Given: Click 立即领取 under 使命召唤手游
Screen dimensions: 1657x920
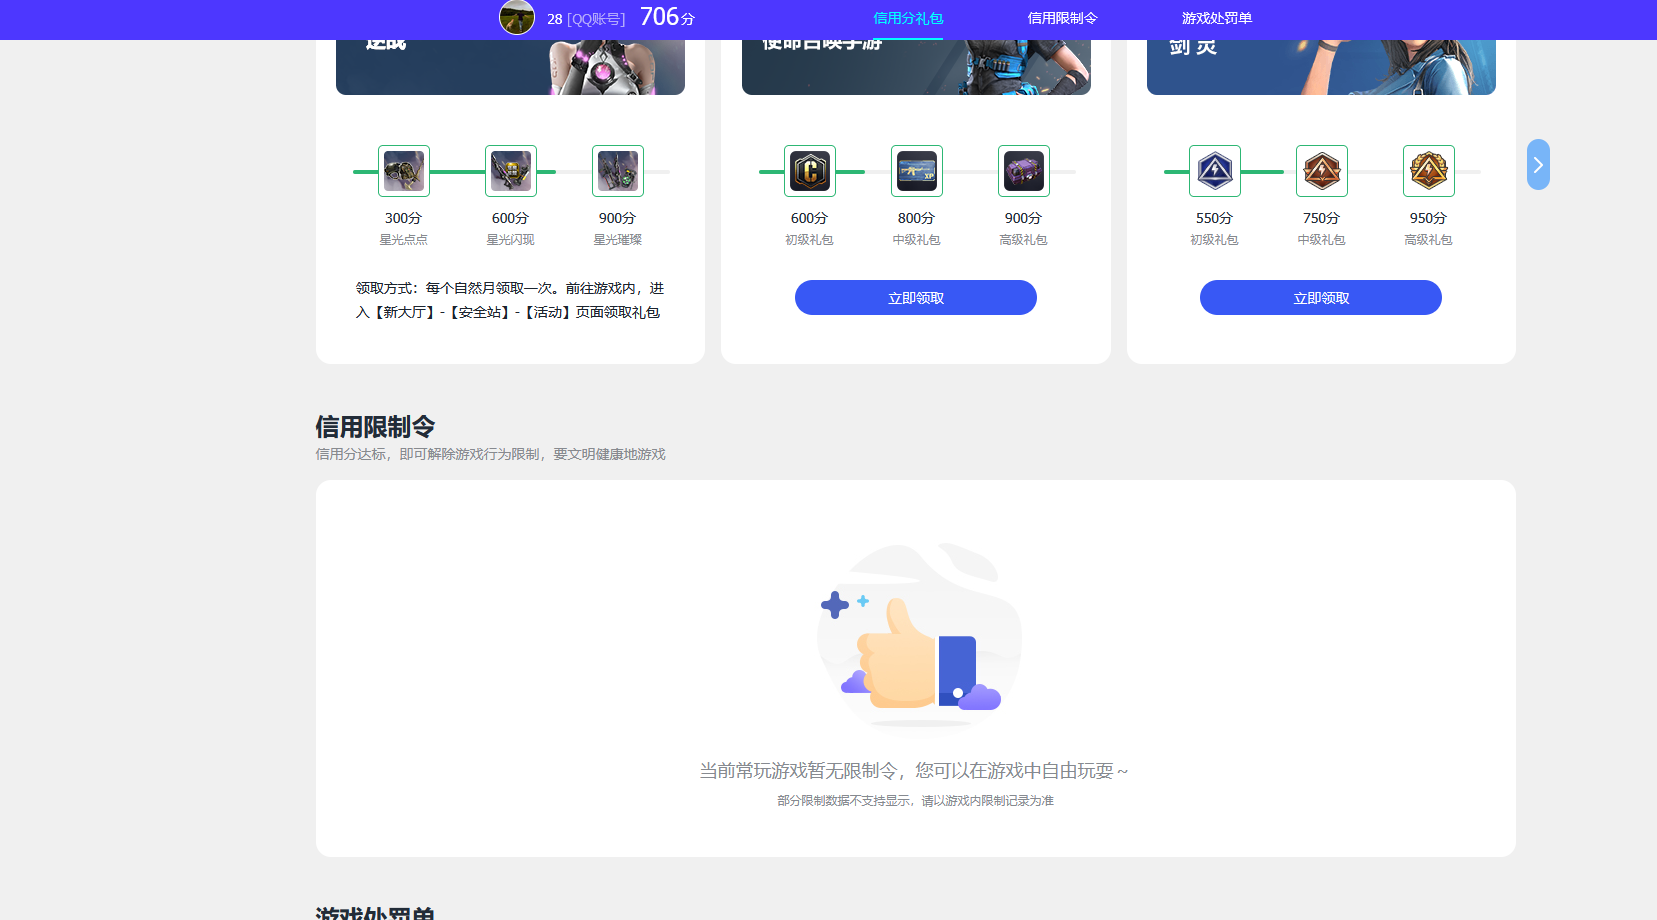Looking at the screenshot, I should click(916, 297).
